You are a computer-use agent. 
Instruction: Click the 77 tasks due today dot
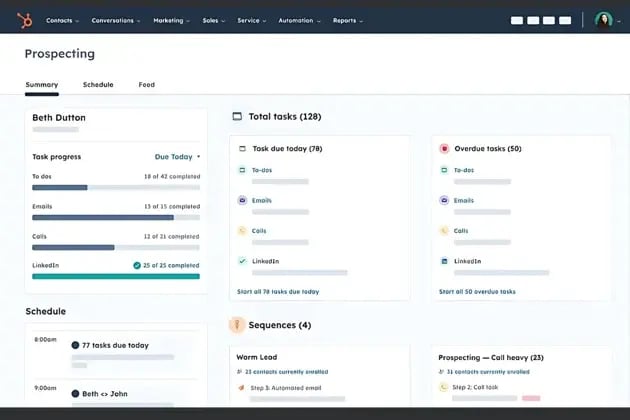click(x=75, y=345)
